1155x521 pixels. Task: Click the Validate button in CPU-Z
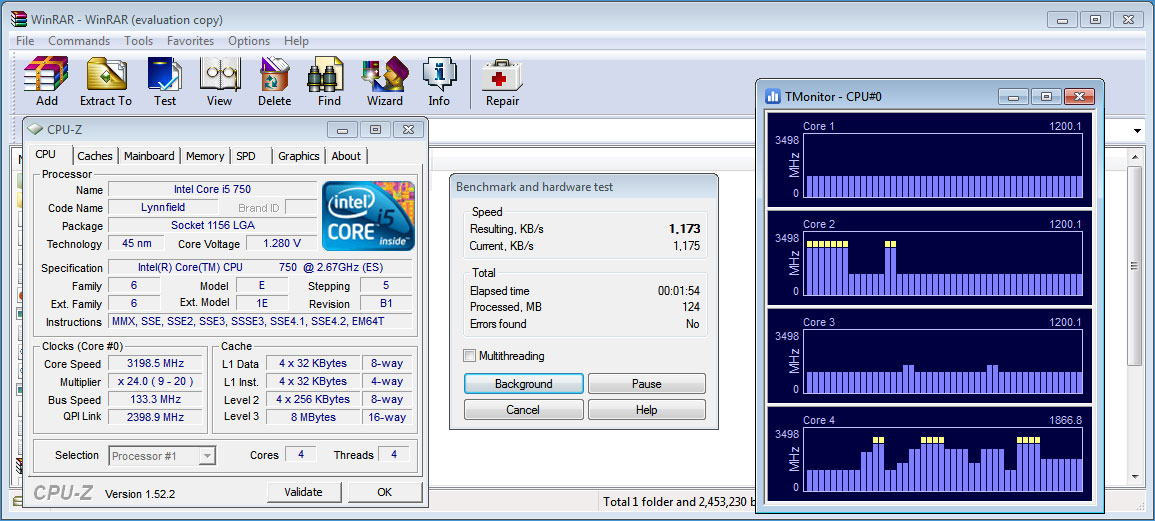pyautogui.click(x=303, y=492)
